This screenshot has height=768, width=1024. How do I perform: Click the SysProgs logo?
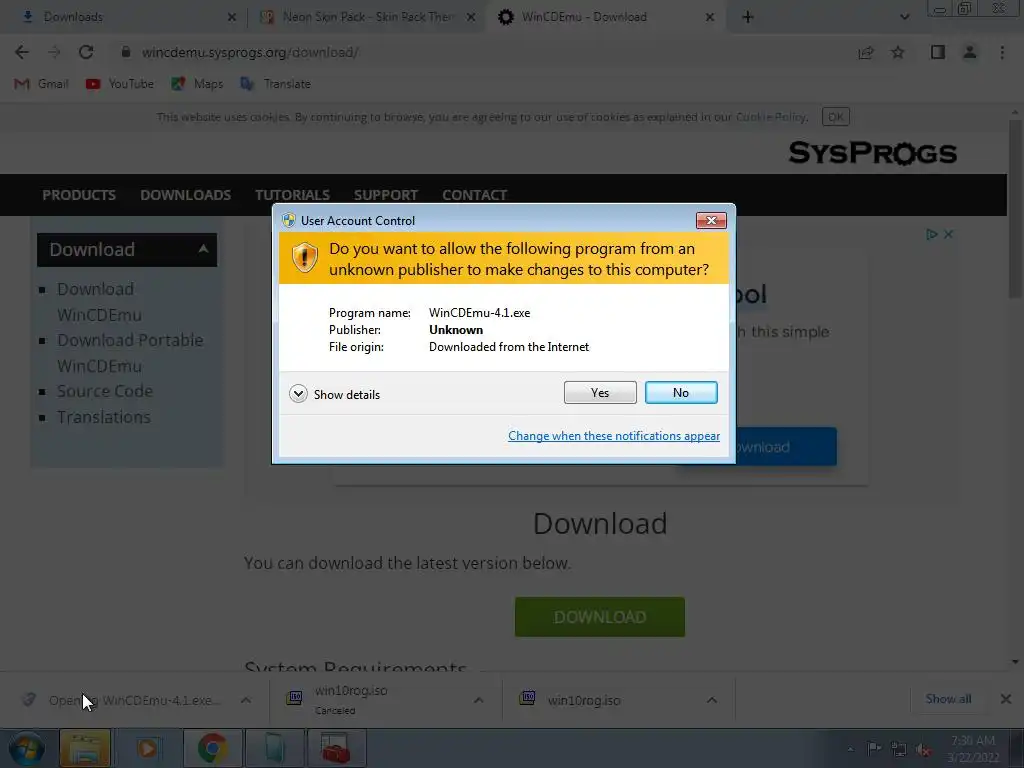point(872,153)
